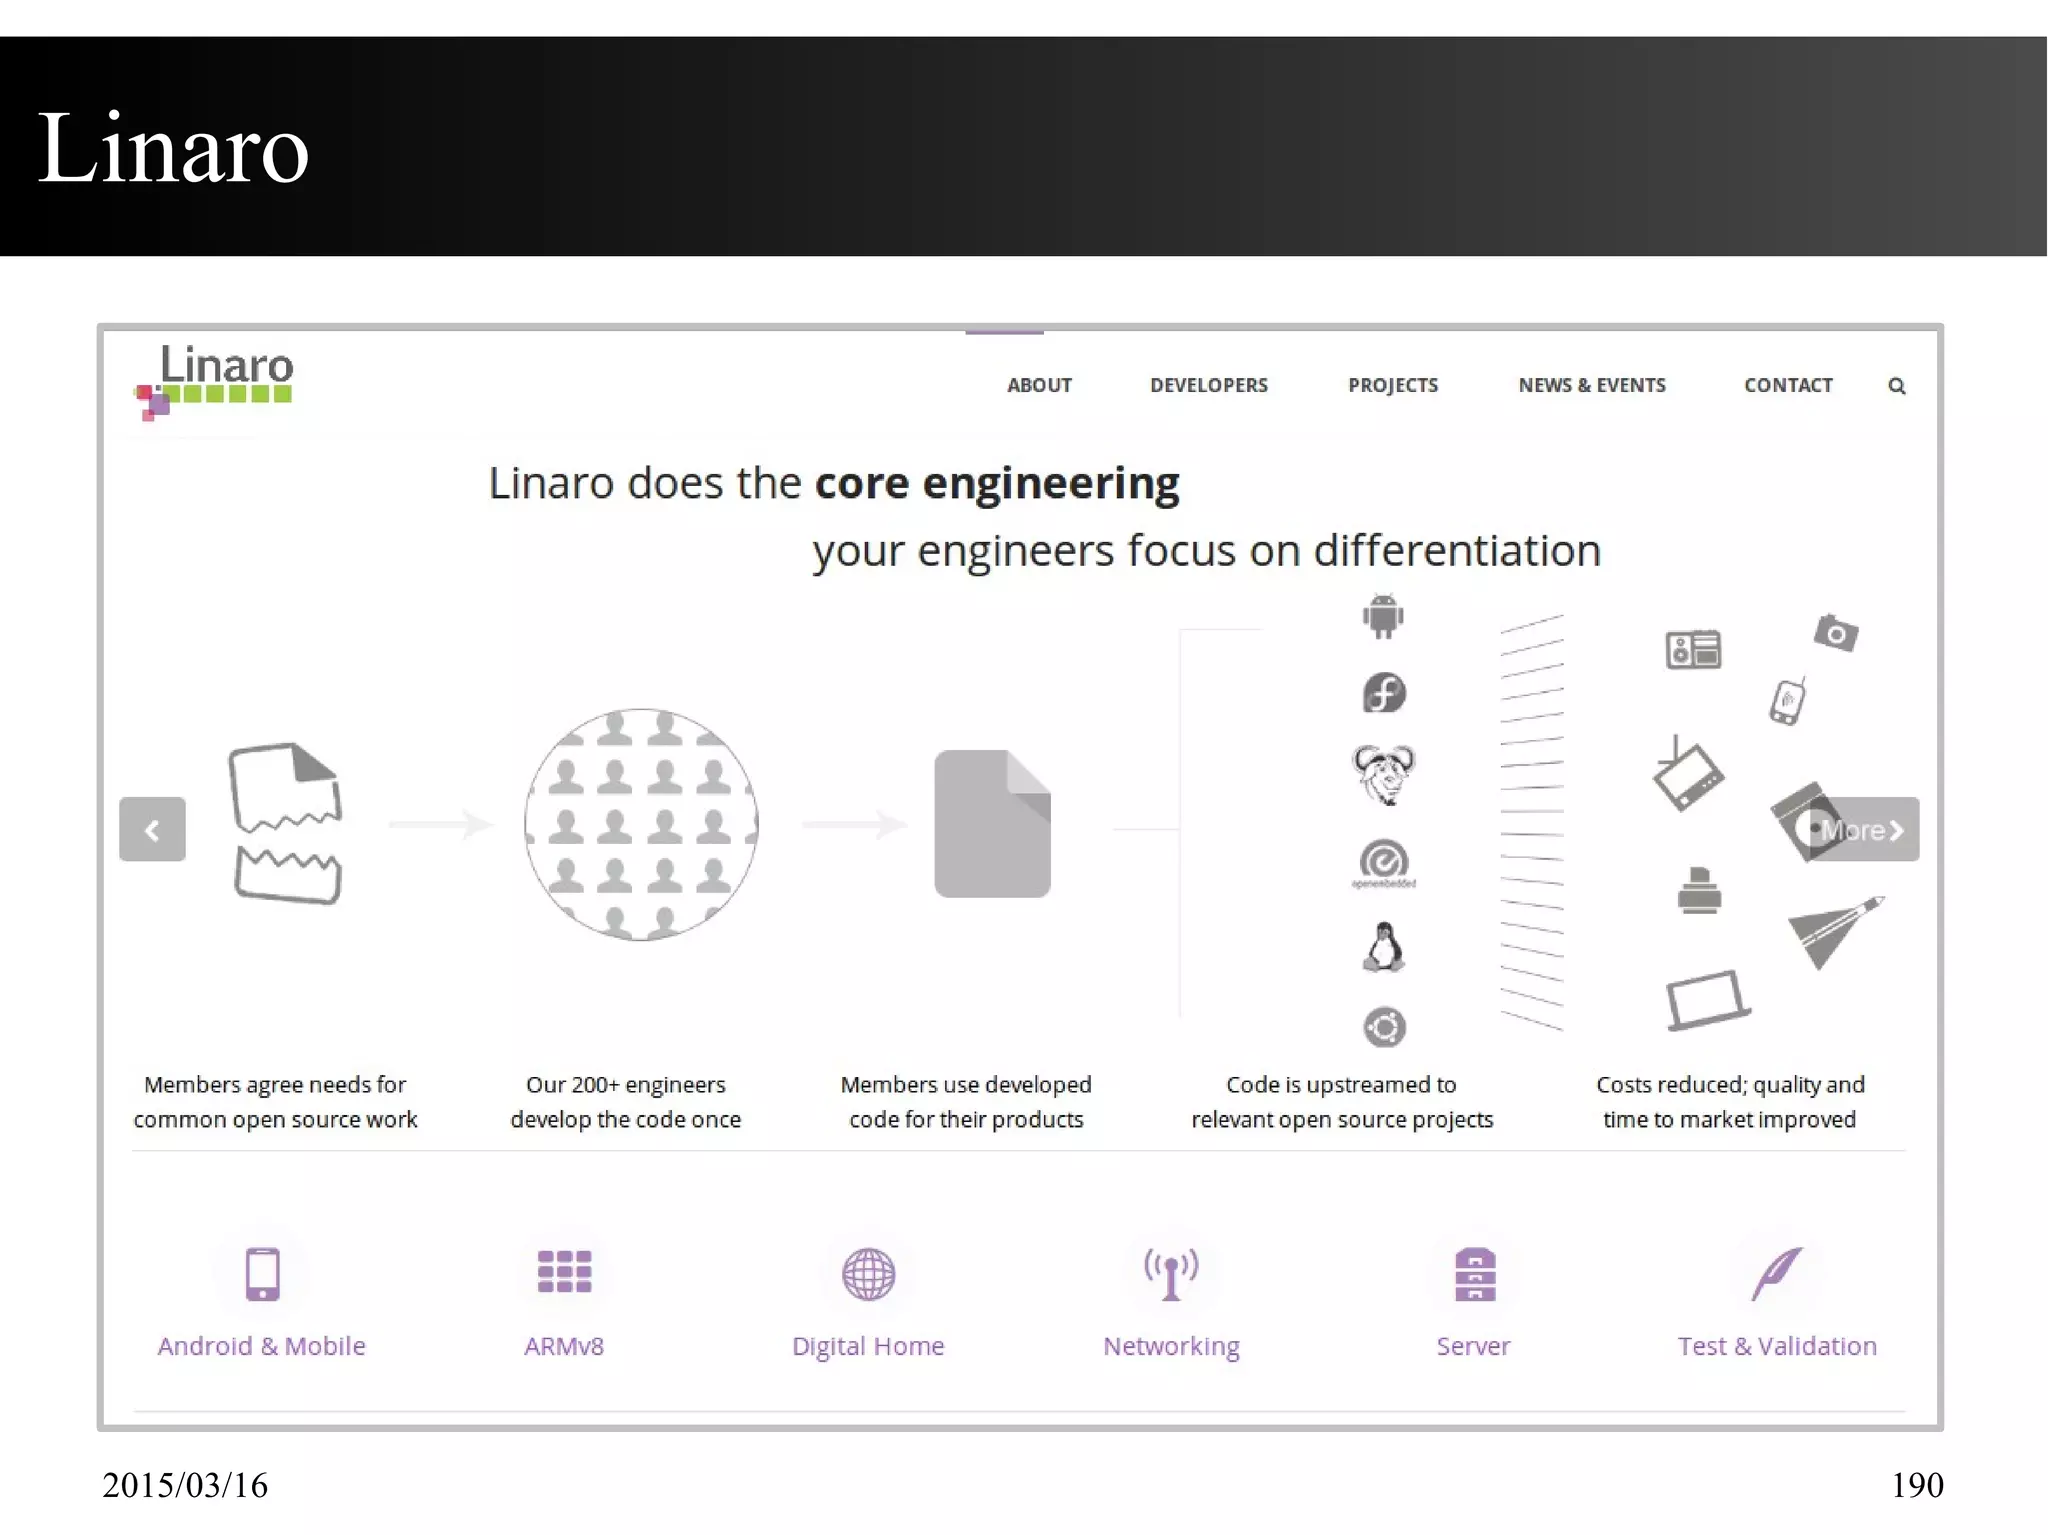Screen dimensions: 2048x1535
Task: Click the Android robot logo icon
Action: (x=1383, y=616)
